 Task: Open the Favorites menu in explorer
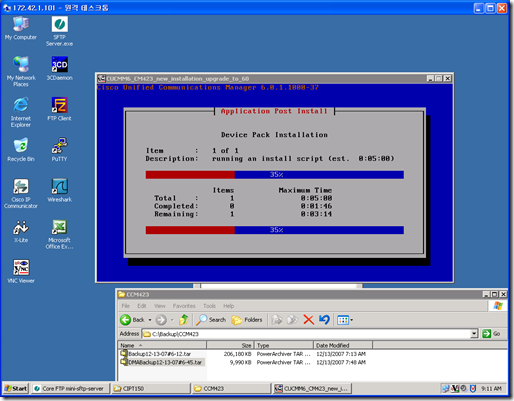184,306
